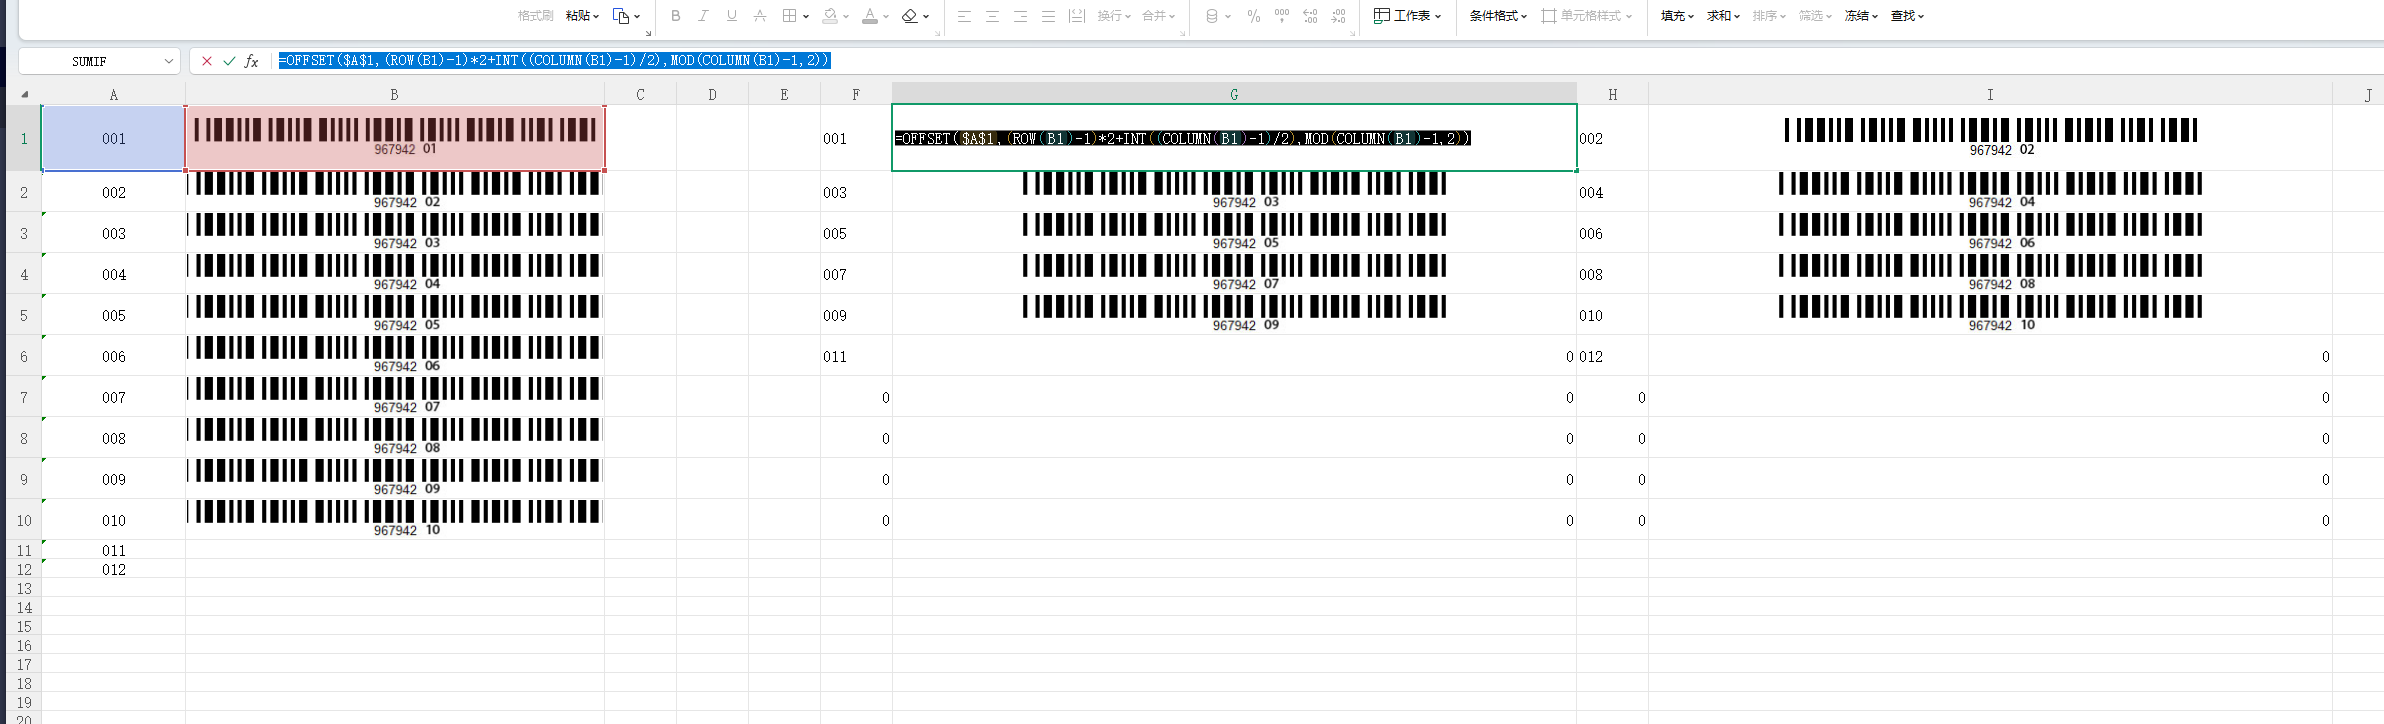Click the clear/eraser icon
Viewport: 2384px width, 724px height.
909,16
